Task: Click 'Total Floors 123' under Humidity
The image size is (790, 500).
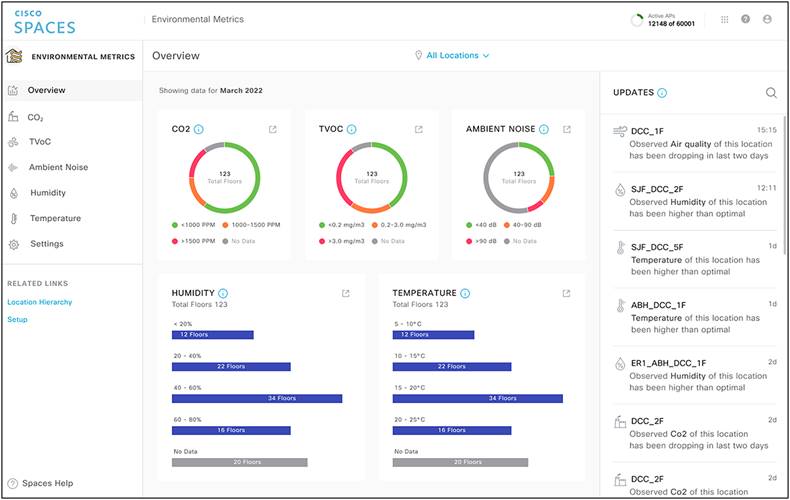Action: (200, 304)
